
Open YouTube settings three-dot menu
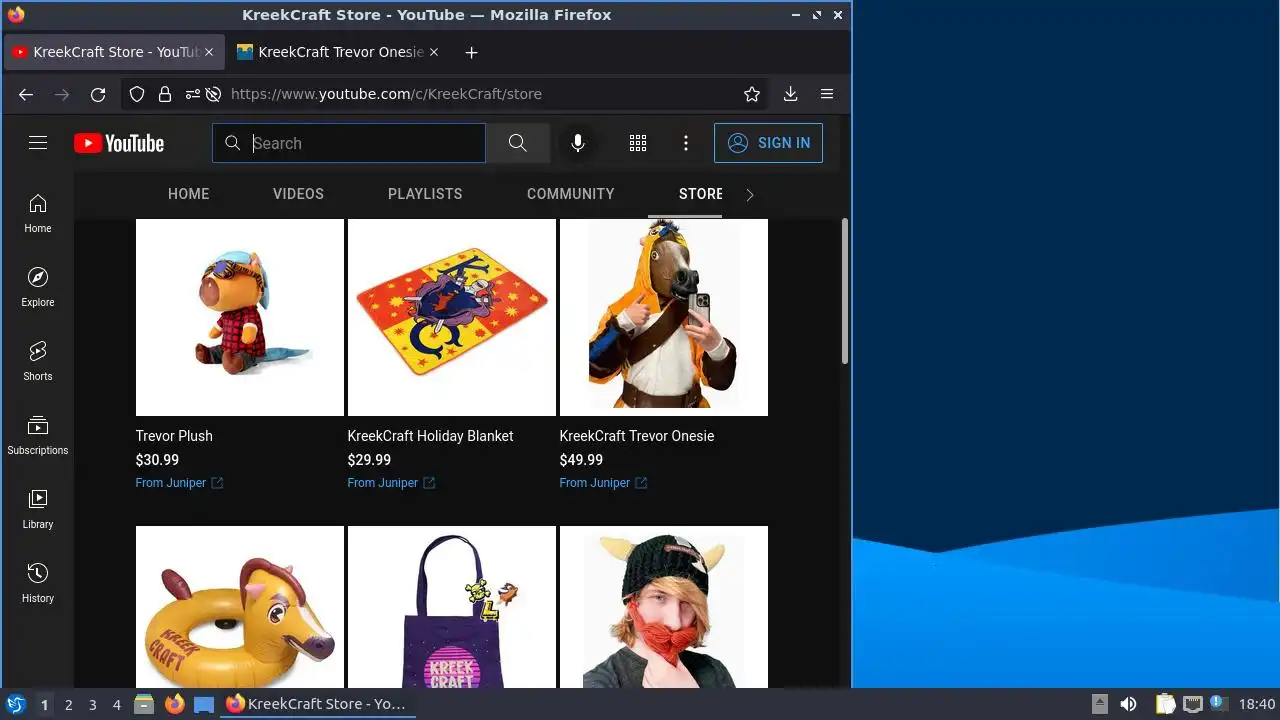(686, 143)
